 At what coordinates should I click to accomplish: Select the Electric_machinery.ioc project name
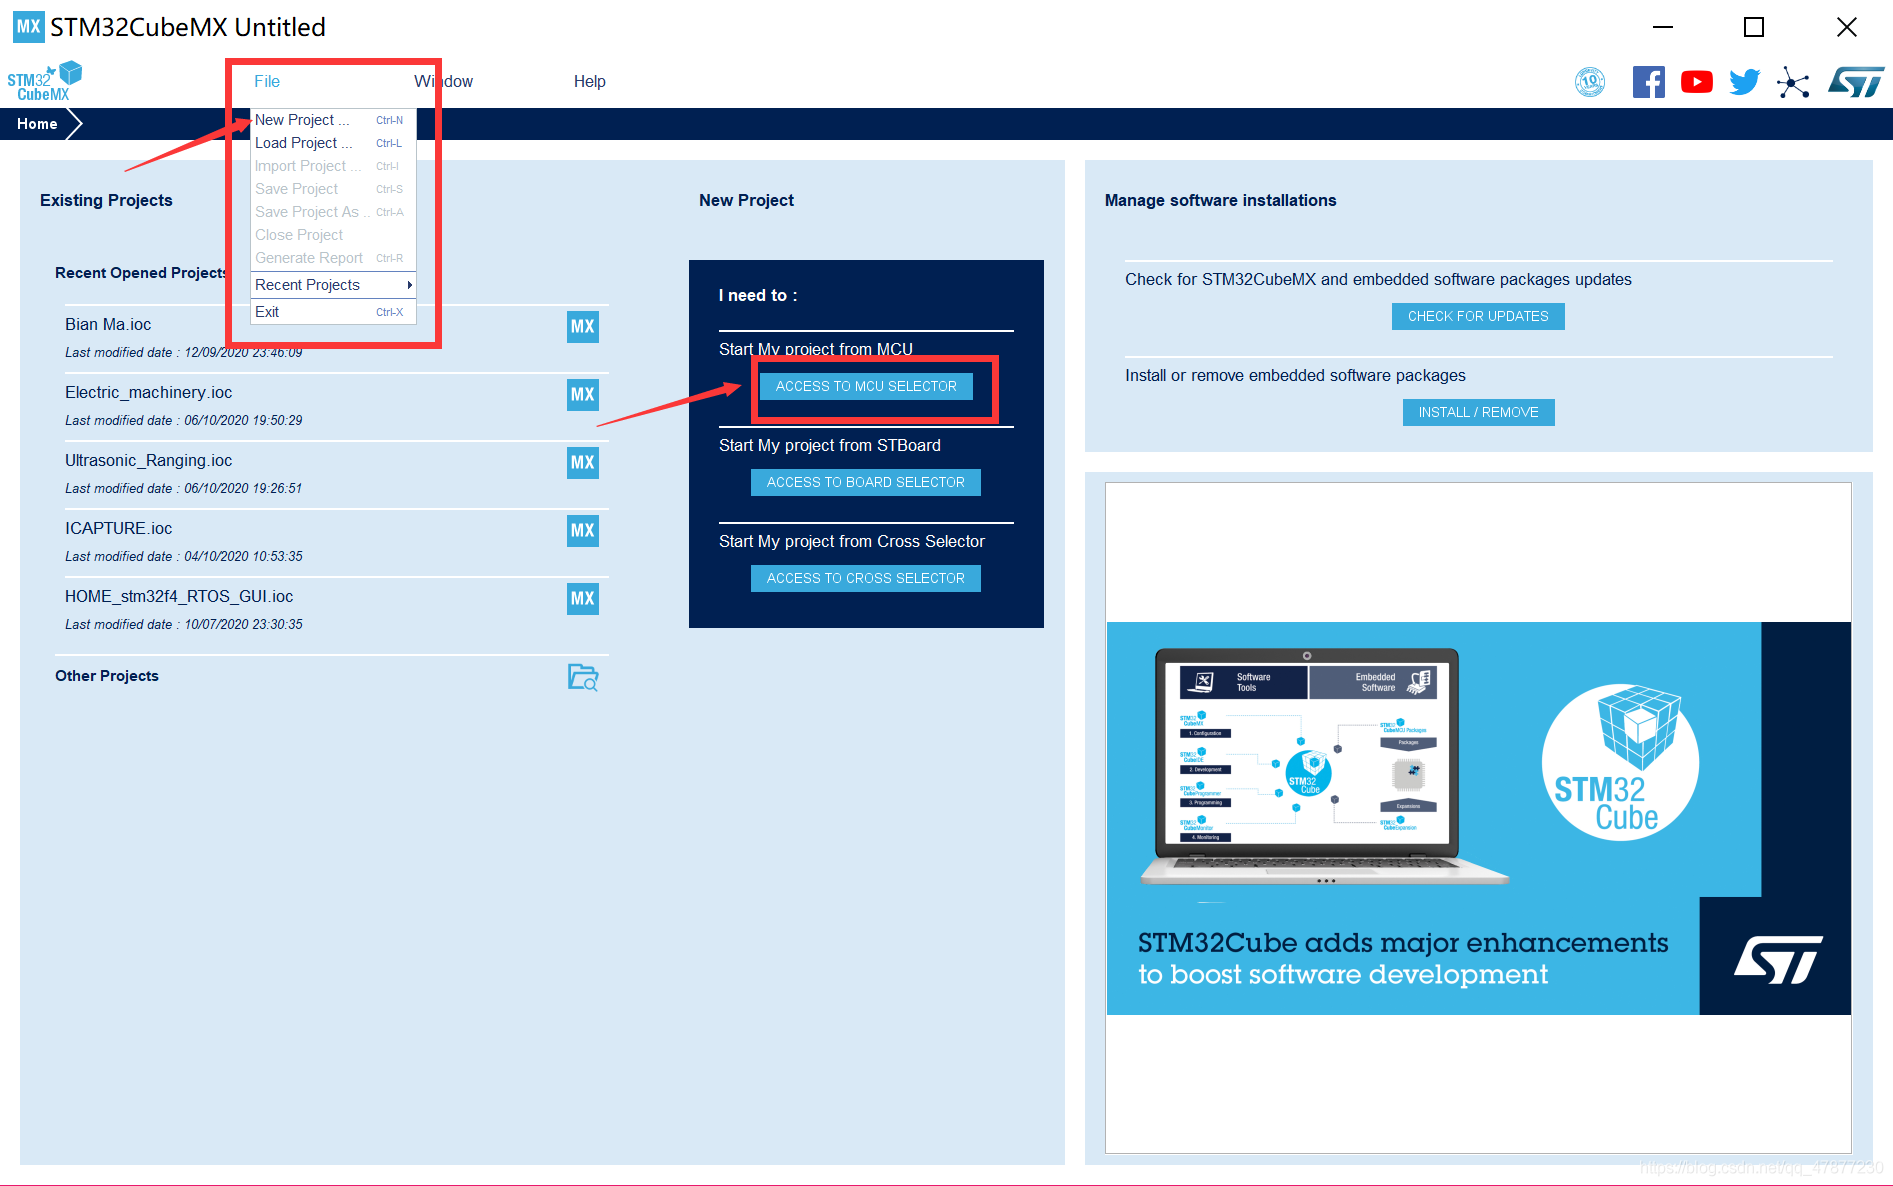pyautogui.click(x=148, y=392)
